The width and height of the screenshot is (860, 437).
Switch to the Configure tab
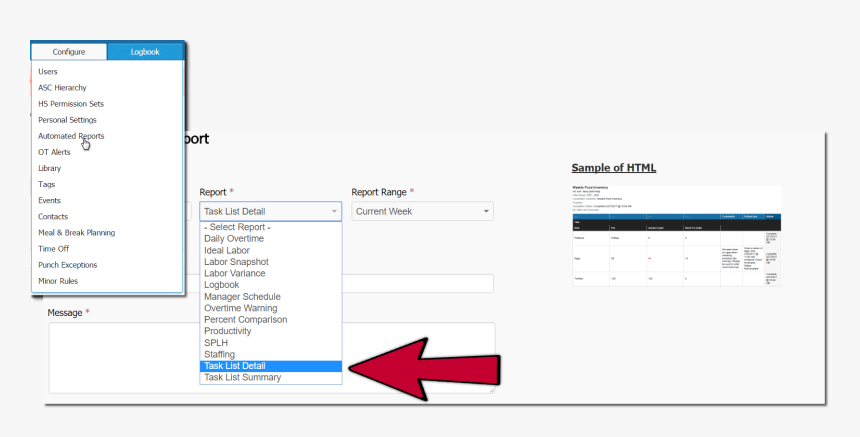(x=69, y=52)
